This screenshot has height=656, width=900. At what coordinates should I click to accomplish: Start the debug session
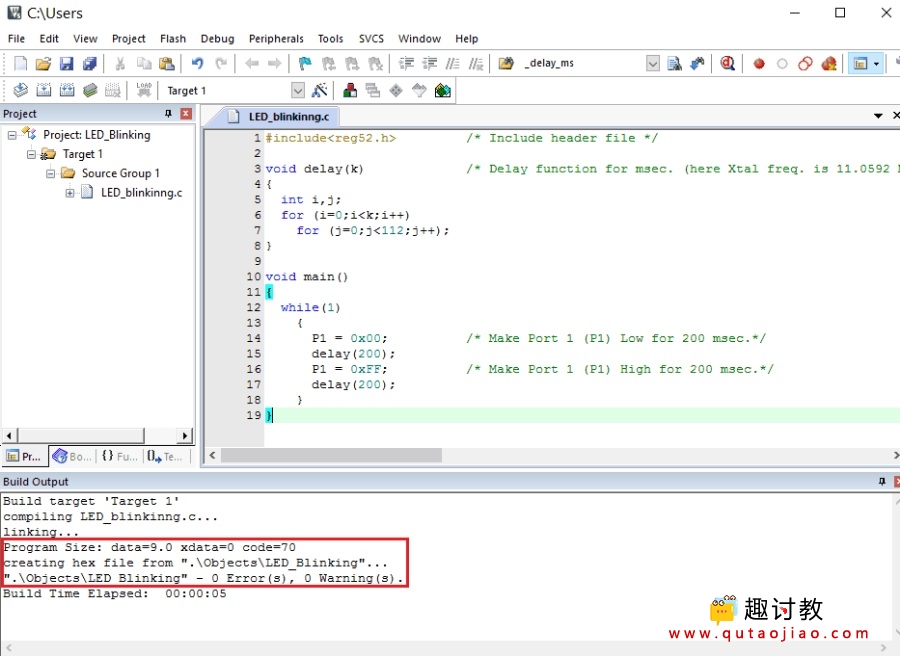(728, 63)
